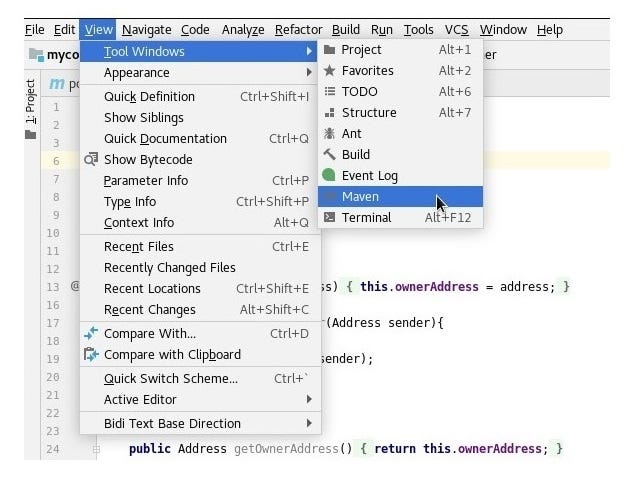The image size is (634, 484).
Task: Click the myco project breadcrumb
Action: click(x=63, y=55)
